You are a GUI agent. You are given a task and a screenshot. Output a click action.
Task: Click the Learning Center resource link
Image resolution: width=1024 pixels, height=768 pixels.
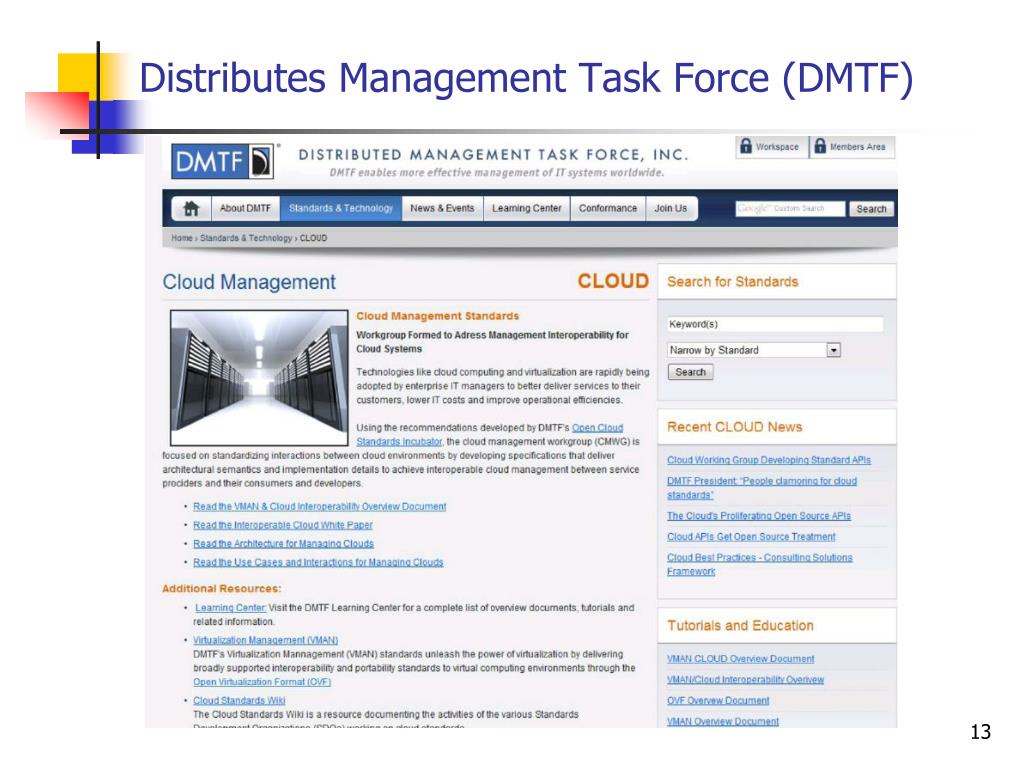(230, 608)
